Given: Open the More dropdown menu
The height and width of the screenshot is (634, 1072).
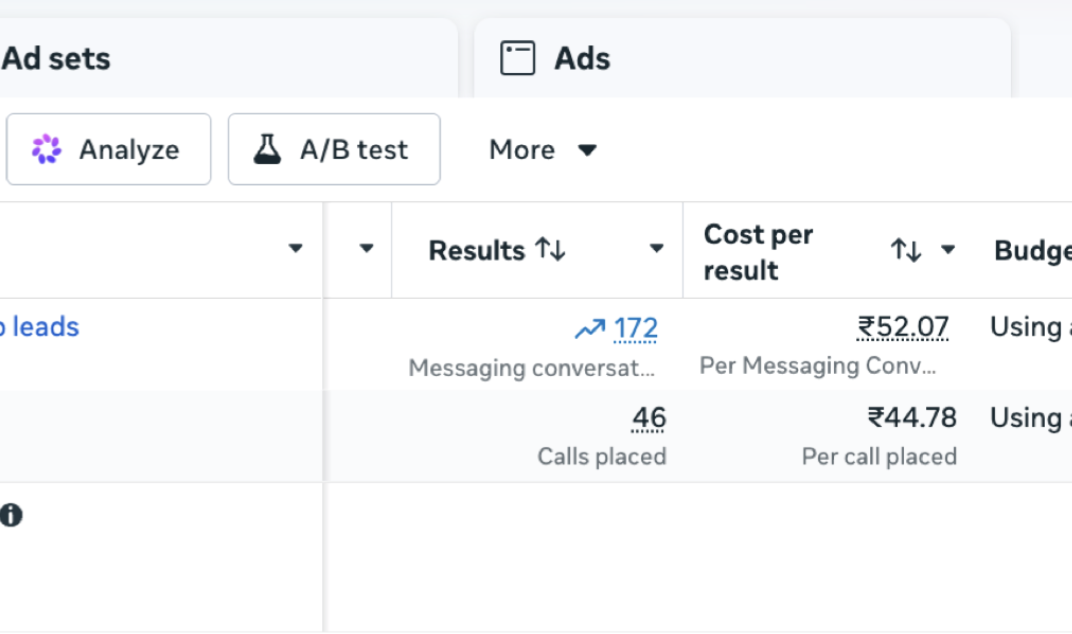Looking at the screenshot, I should (x=543, y=150).
